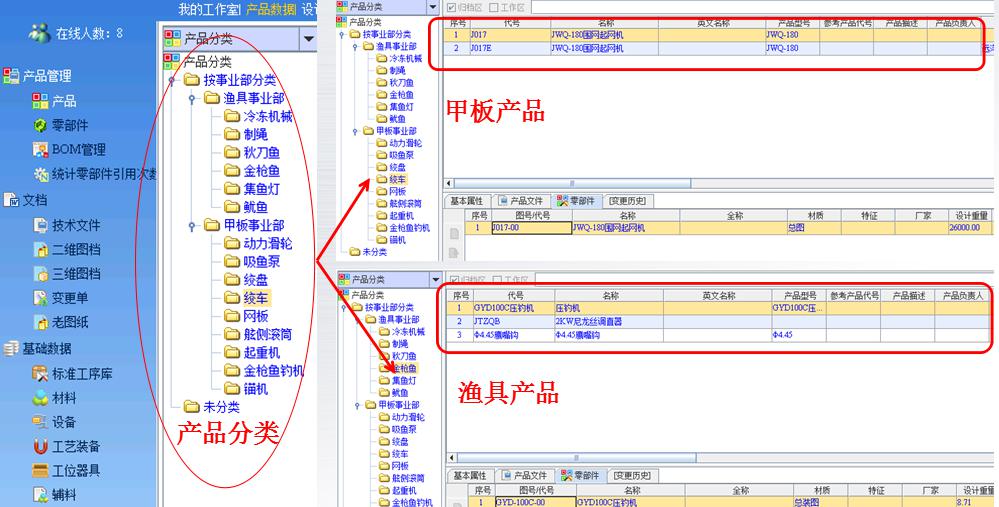Click the JTZQB code cell
This screenshot has width=999, height=507.
pos(513,322)
